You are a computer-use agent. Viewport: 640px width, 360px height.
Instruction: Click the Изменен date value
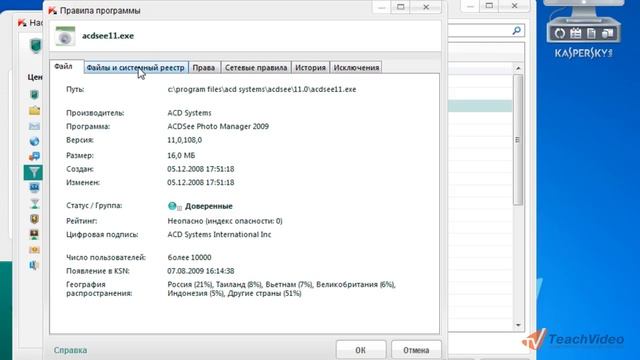pos(200,182)
